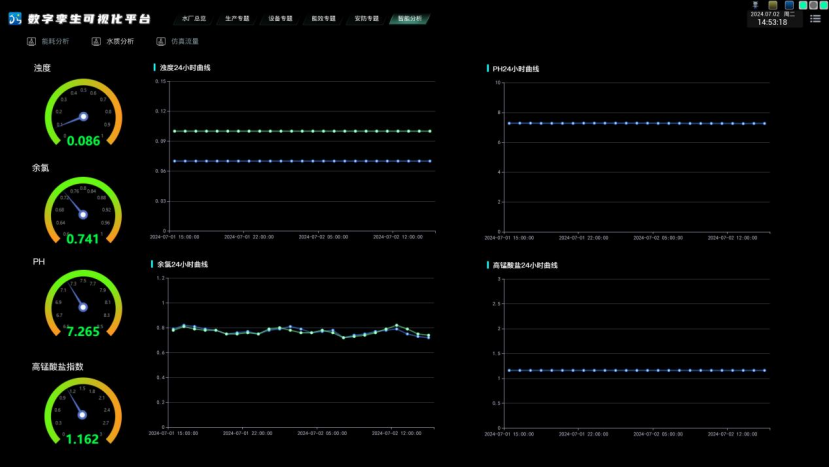Click the green button adjacent to the blue square
Image resolution: width=830 pixels, height=467 pixels.
tap(803, 5)
